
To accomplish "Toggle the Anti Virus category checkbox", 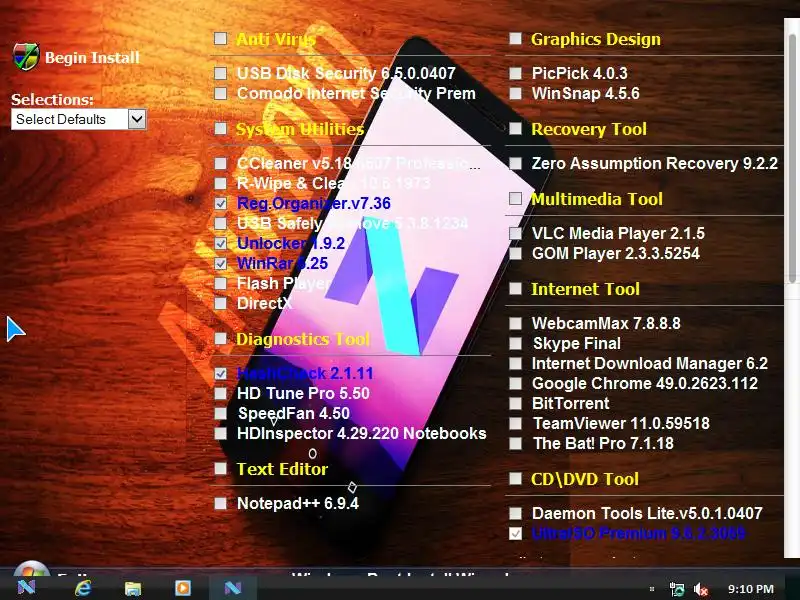I will click(x=220, y=39).
